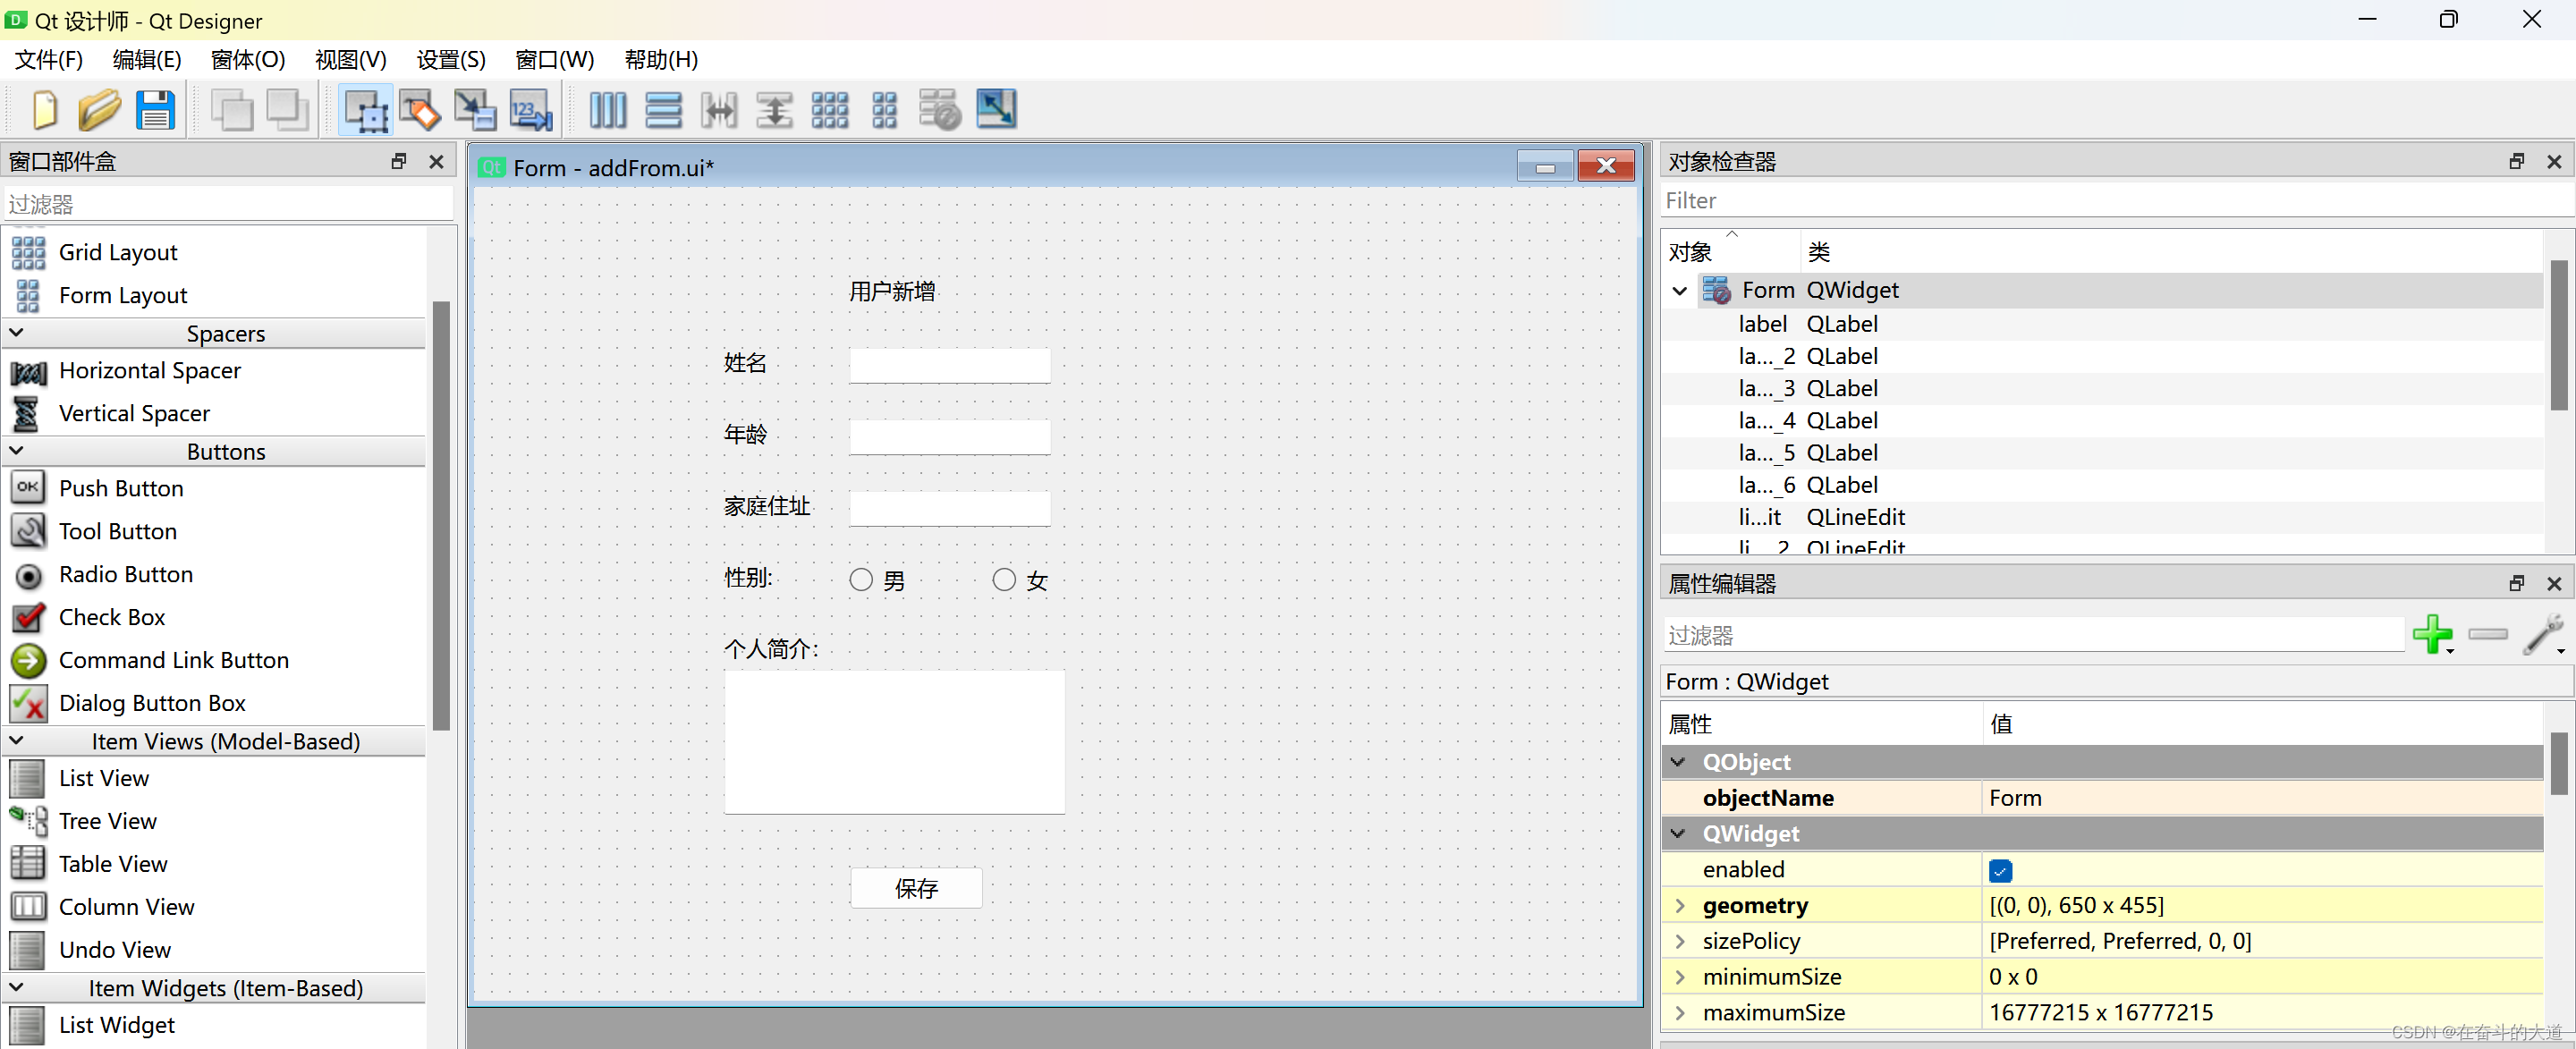Image resolution: width=2576 pixels, height=1049 pixels.
Task: Switch to Edit Tab Order mode
Action: (530, 110)
